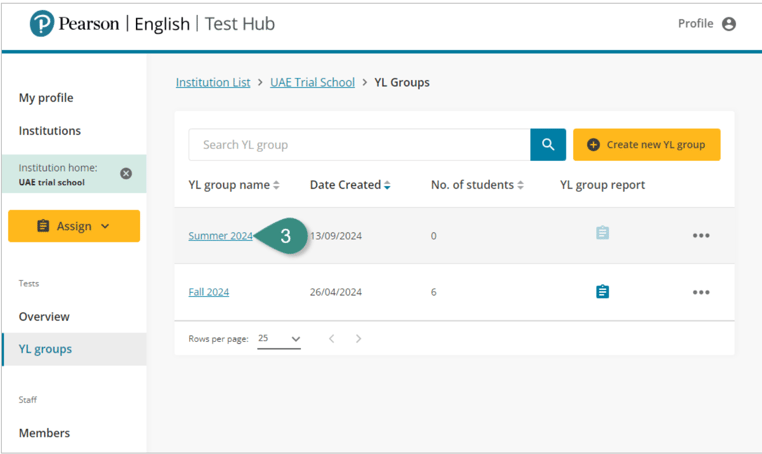Screen dimensions: 762x454
Task: Open the Summer 2024 group link
Action: click(x=220, y=236)
